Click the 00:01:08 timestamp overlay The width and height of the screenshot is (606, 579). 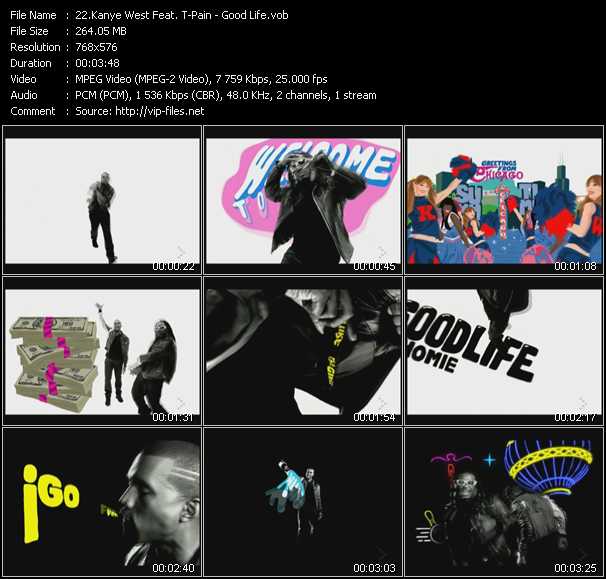point(575,266)
